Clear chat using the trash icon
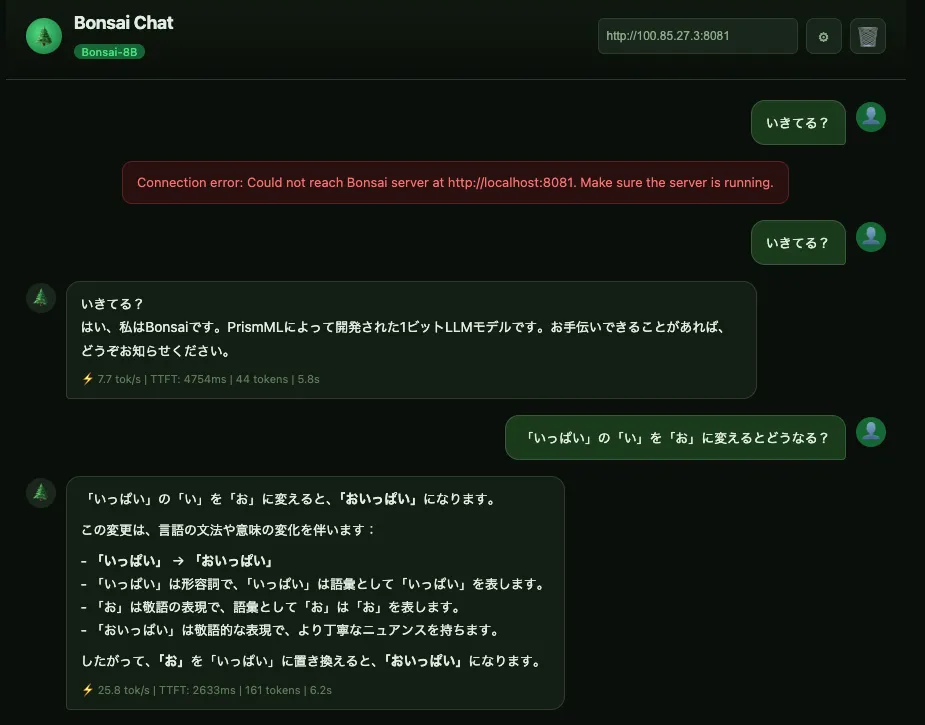This screenshot has width=925, height=725. click(867, 36)
